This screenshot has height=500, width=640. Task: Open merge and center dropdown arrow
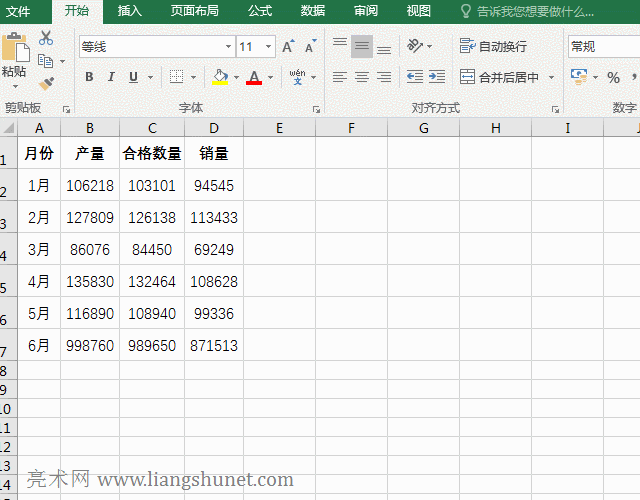tap(551, 77)
